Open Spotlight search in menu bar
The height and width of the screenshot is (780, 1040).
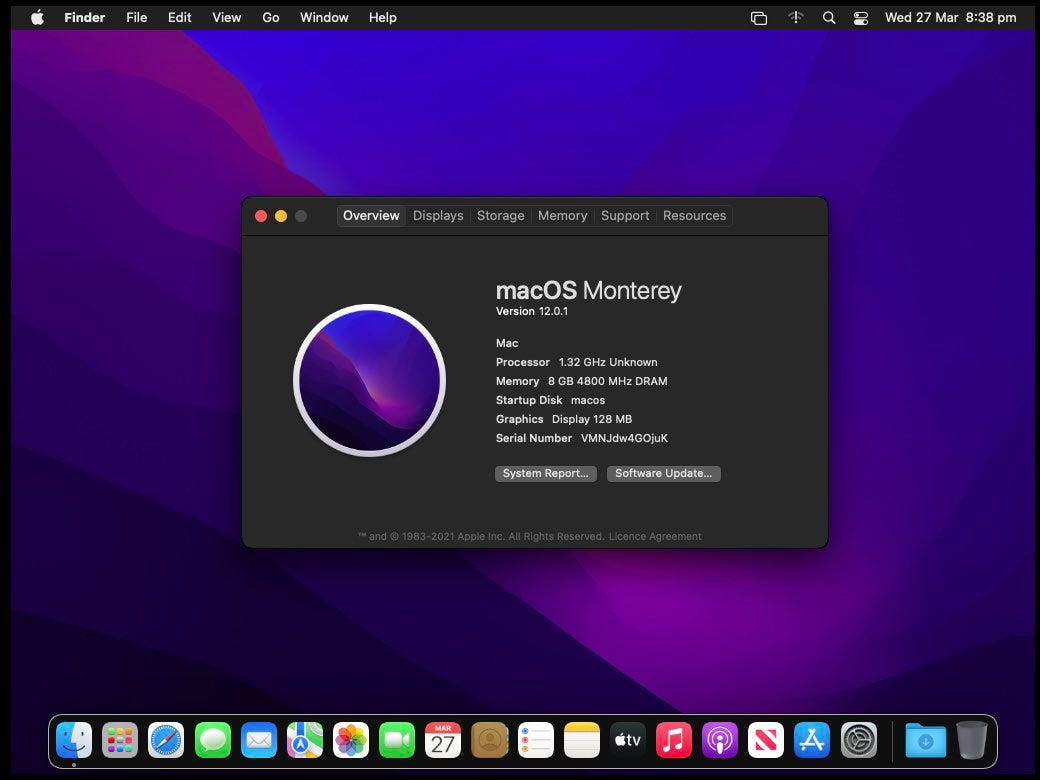pyautogui.click(x=829, y=18)
